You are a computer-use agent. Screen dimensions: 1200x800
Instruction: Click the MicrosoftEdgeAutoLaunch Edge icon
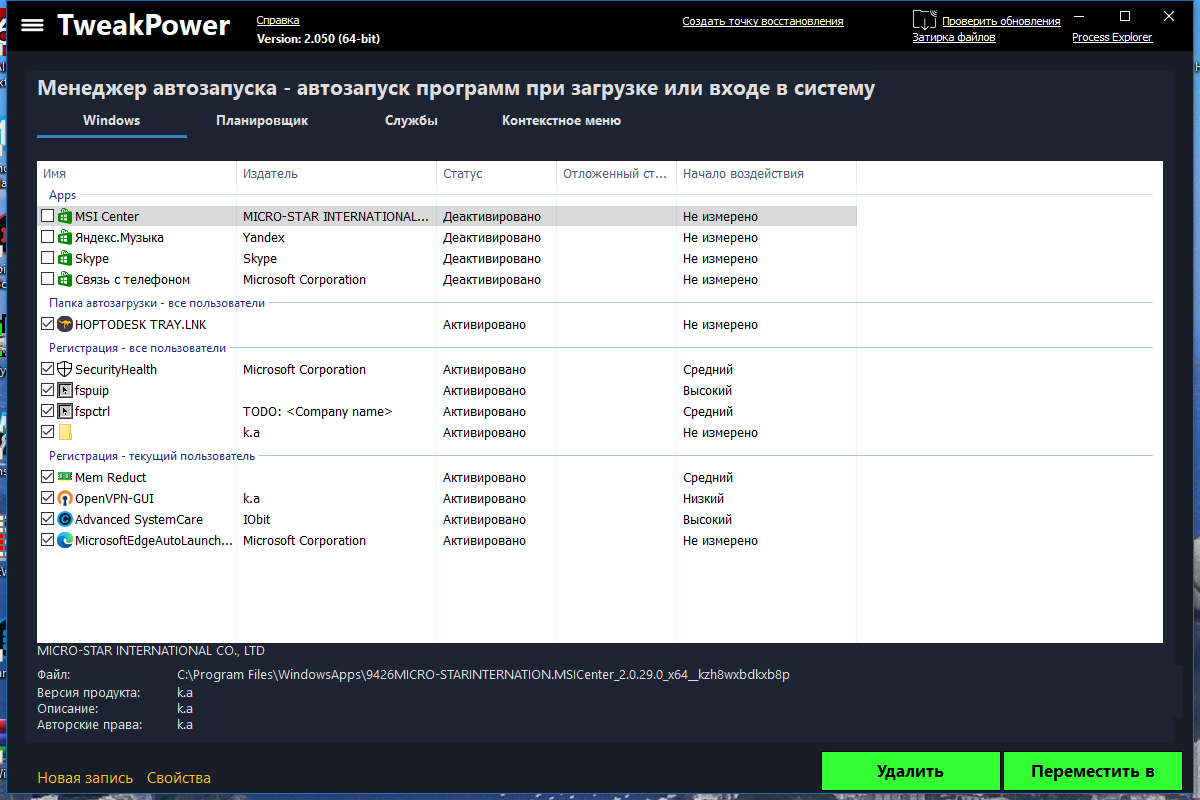65,541
